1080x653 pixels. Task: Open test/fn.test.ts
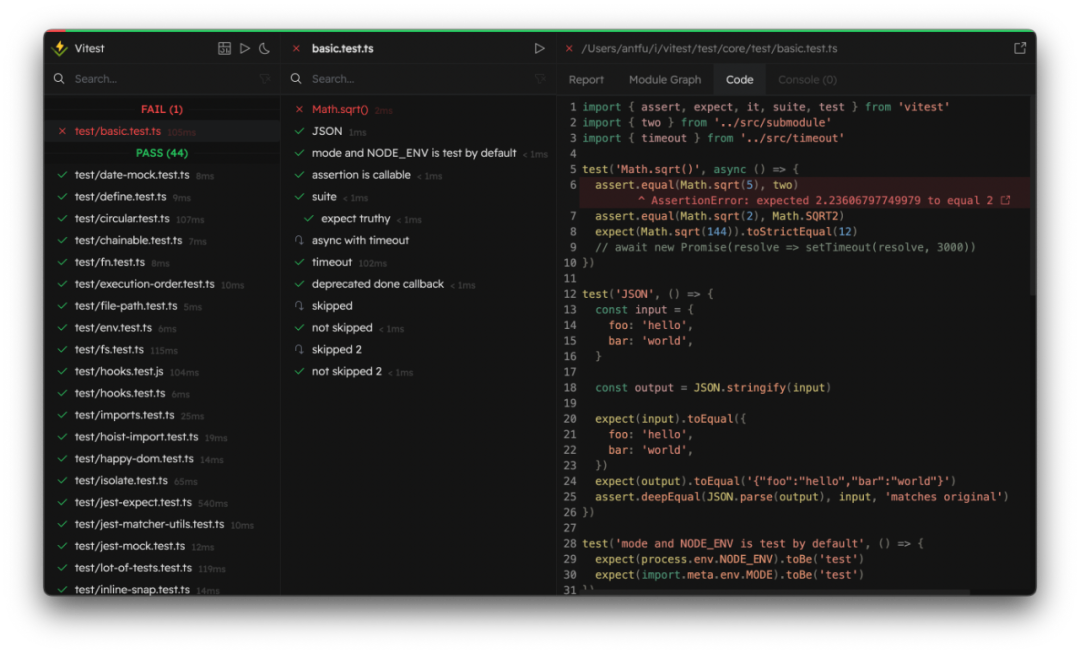pos(162,262)
